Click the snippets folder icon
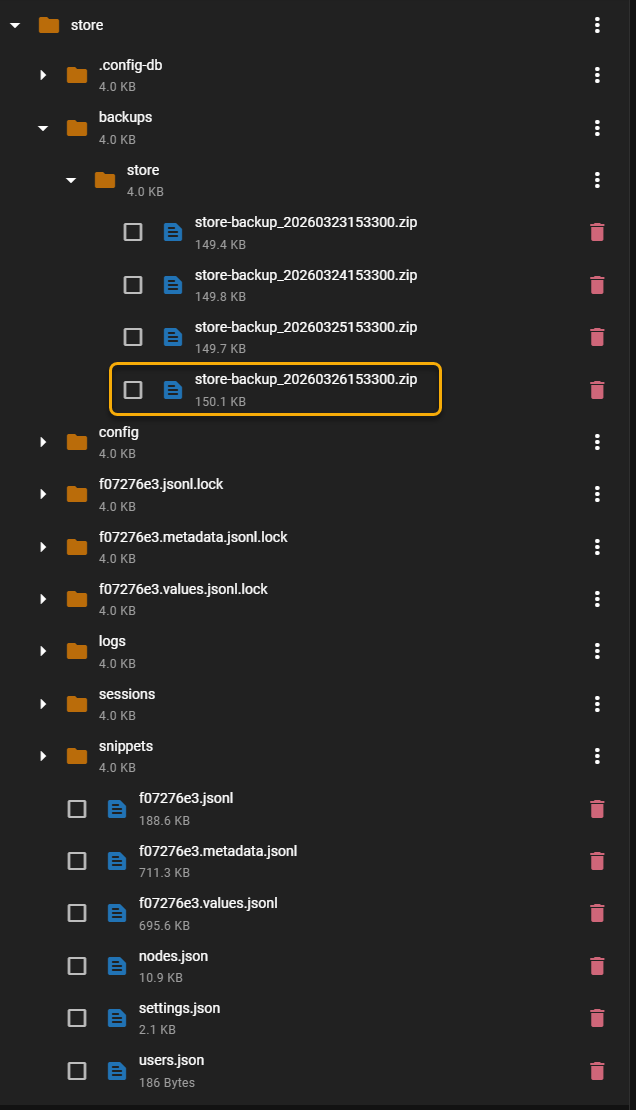Screen dimensions: 636x1110 click(77, 756)
